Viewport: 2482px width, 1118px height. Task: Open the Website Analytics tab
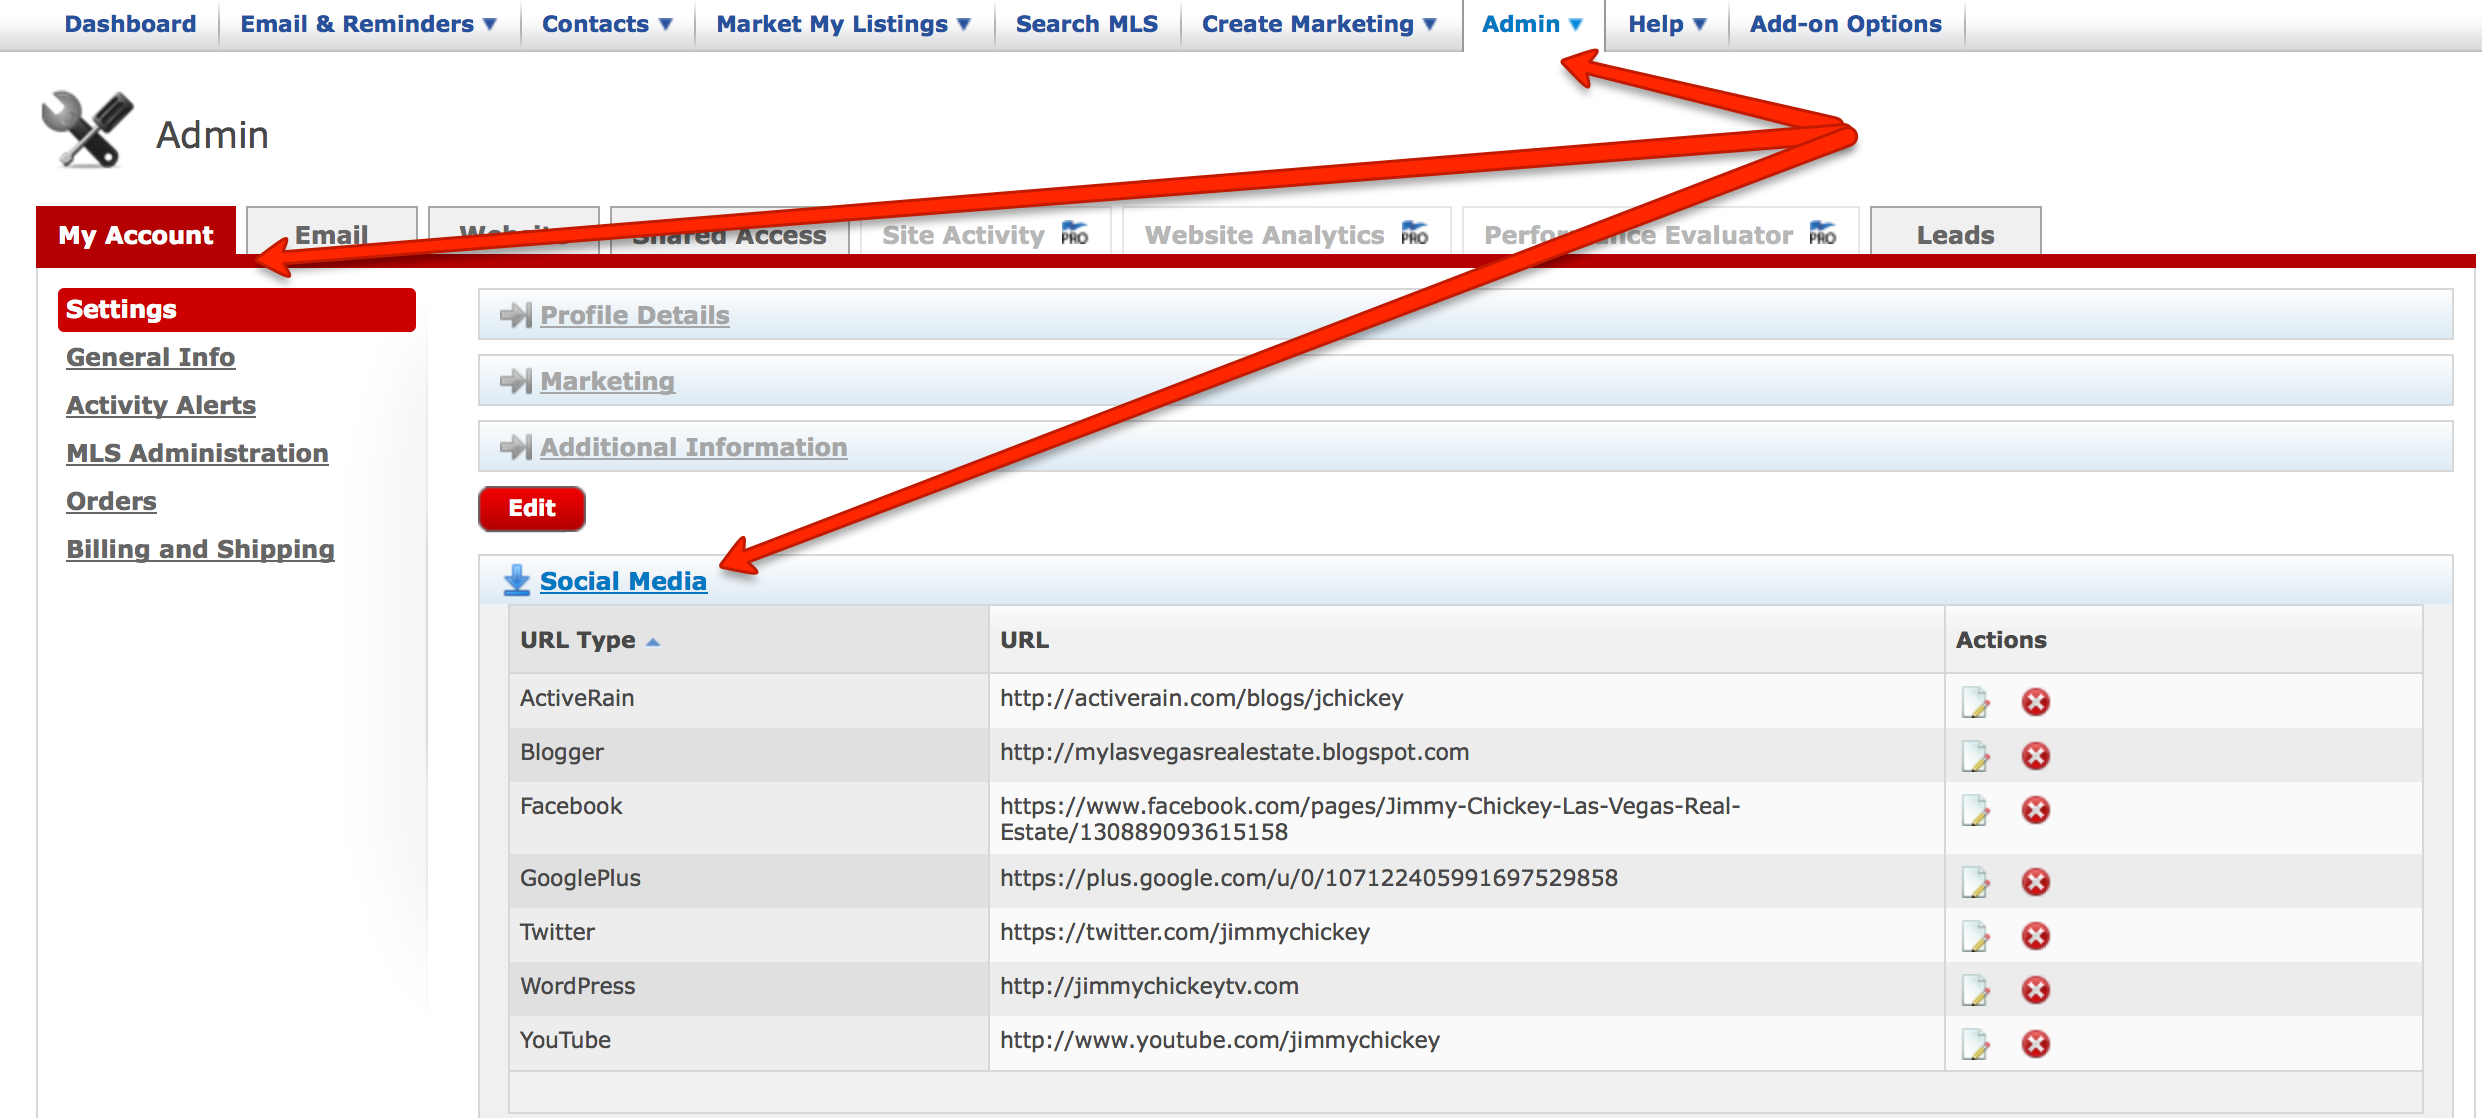1264,234
